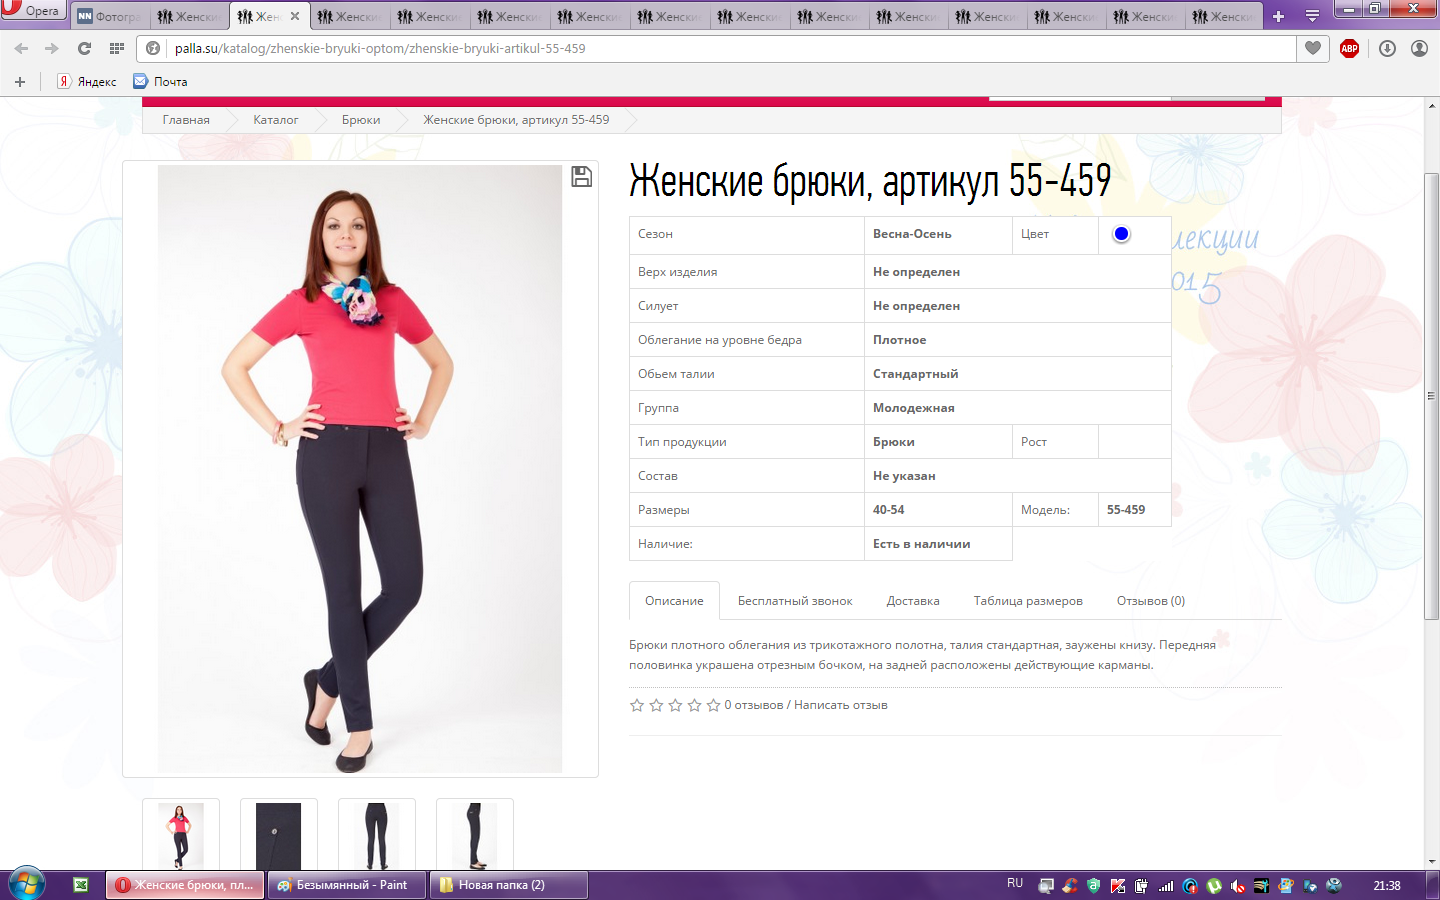
Task: Click the Есть в наличии availability text
Action: coord(921,544)
